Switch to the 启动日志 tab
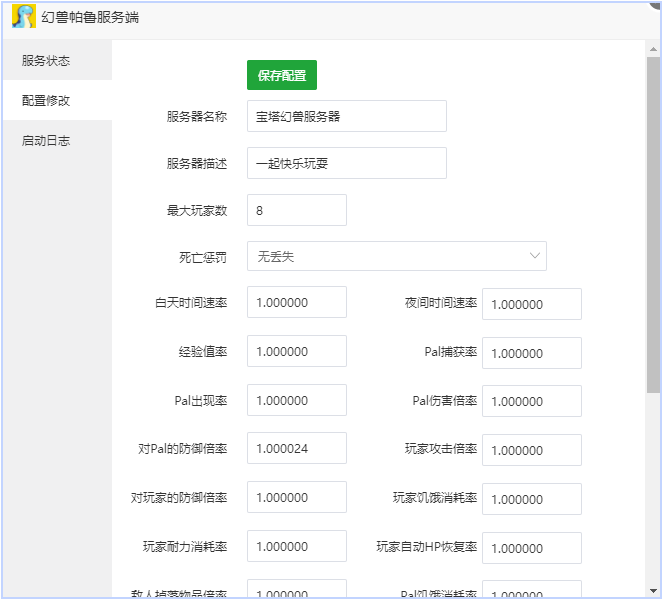Image resolution: width=662 pixels, height=604 pixels. [x=57, y=141]
